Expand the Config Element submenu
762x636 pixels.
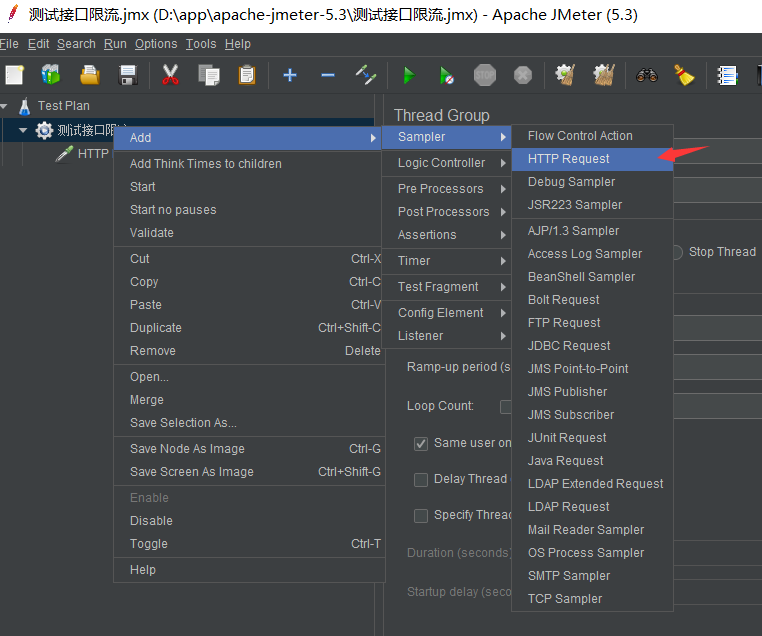click(447, 313)
